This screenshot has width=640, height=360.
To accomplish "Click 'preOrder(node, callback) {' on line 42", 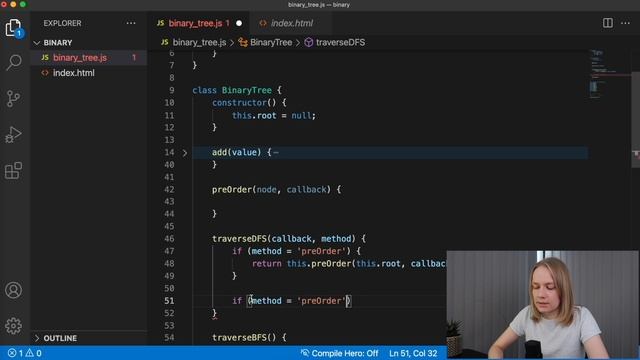I will pyautogui.click(x=276, y=189).
